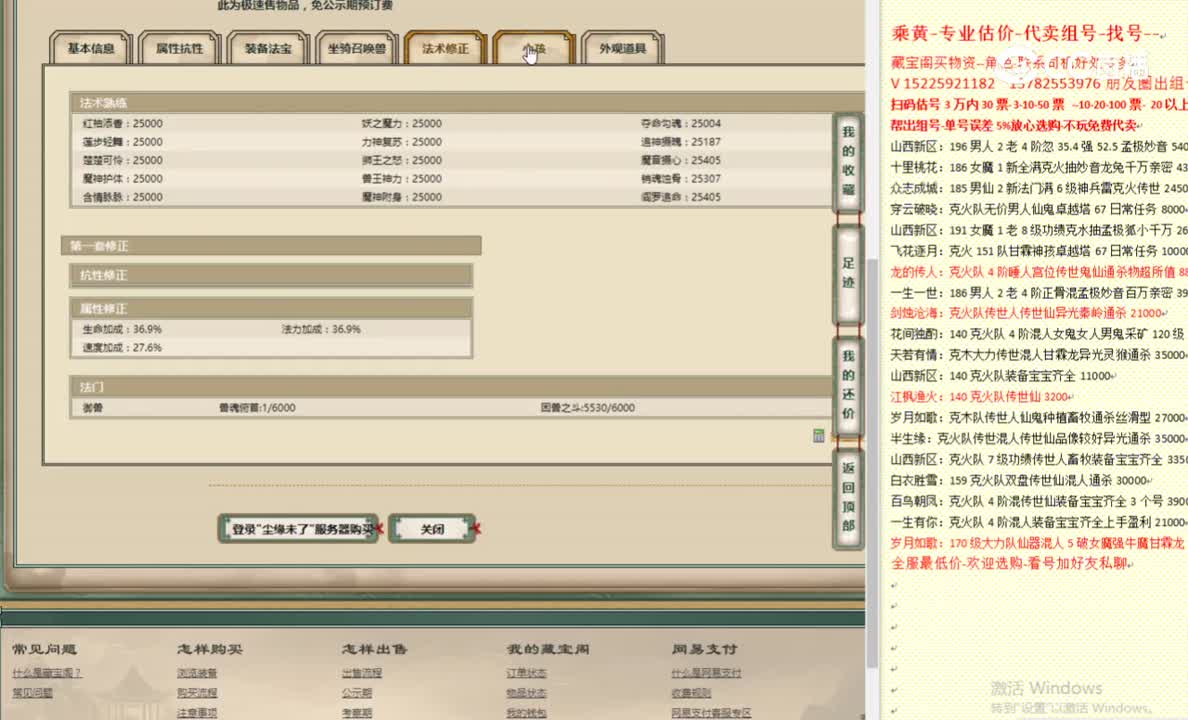Screen dimensions: 1188x720
Task: Open the 装备法宝 tab
Action: [268, 48]
